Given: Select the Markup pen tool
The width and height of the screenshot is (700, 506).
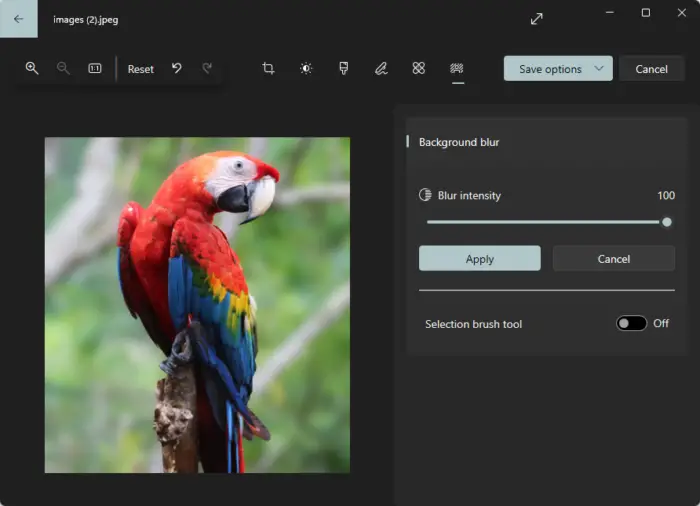Looking at the screenshot, I should pos(381,68).
